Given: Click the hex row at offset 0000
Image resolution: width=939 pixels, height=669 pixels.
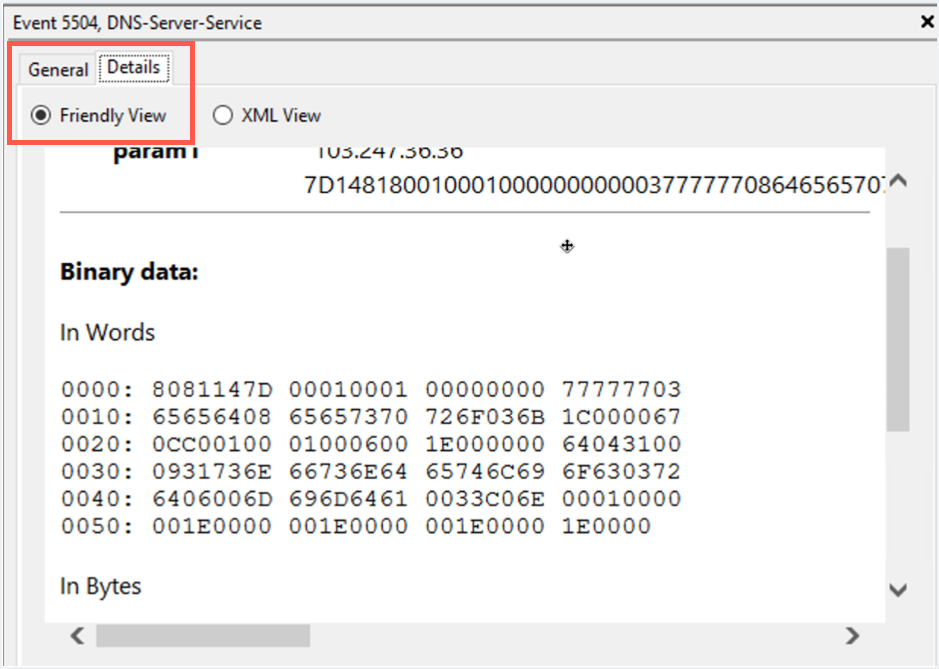Looking at the screenshot, I should coord(370,389).
